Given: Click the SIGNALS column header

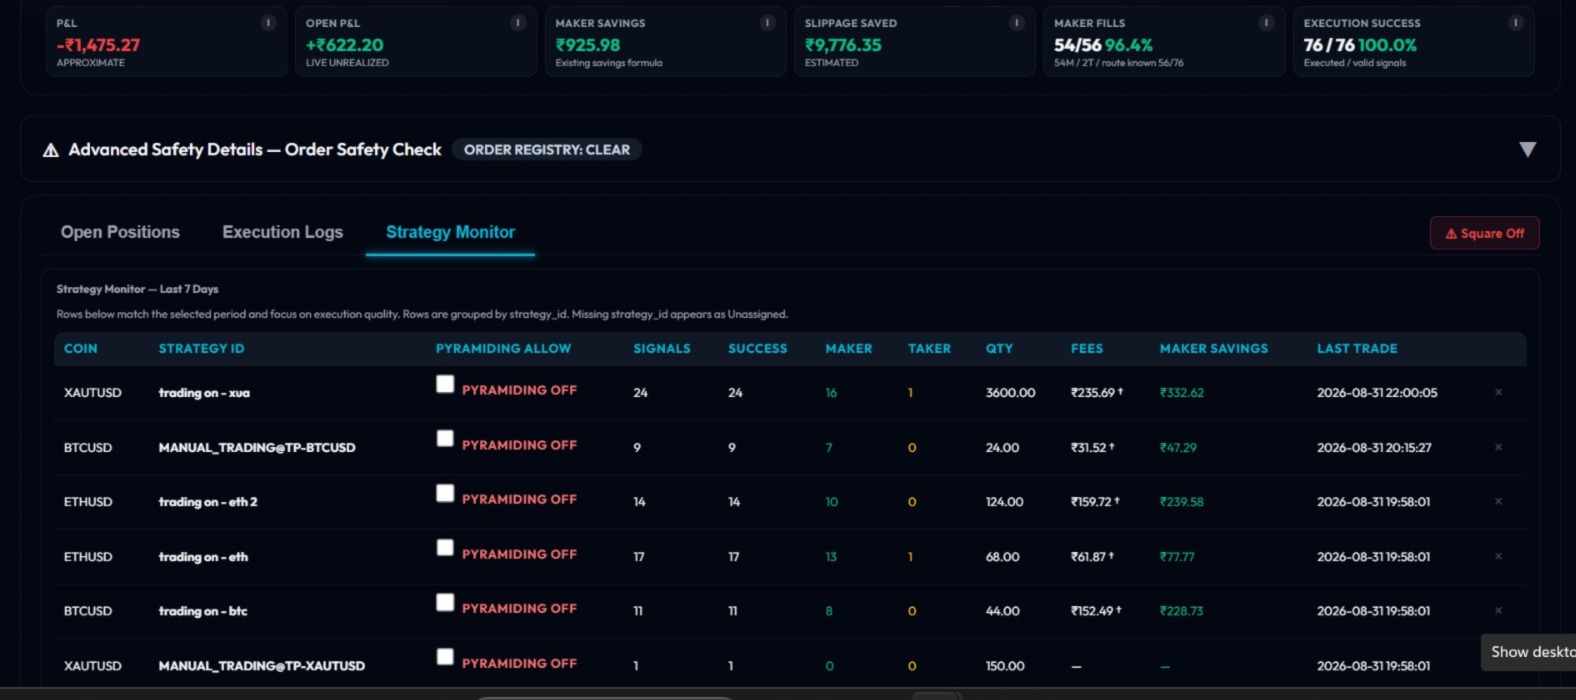Looking at the screenshot, I should point(662,348).
